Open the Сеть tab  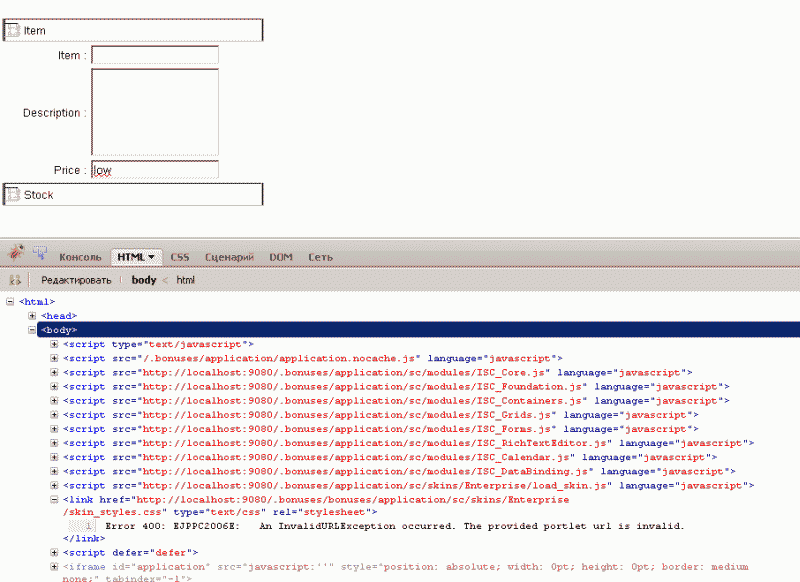coord(320,257)
